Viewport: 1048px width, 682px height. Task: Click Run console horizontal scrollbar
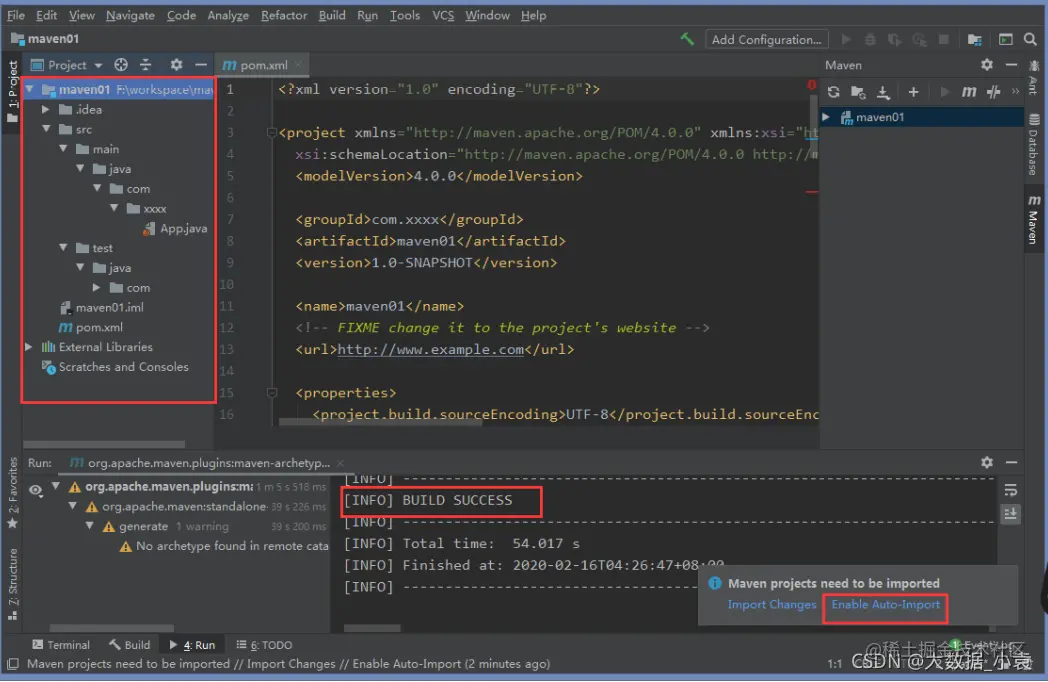(372, 629)
